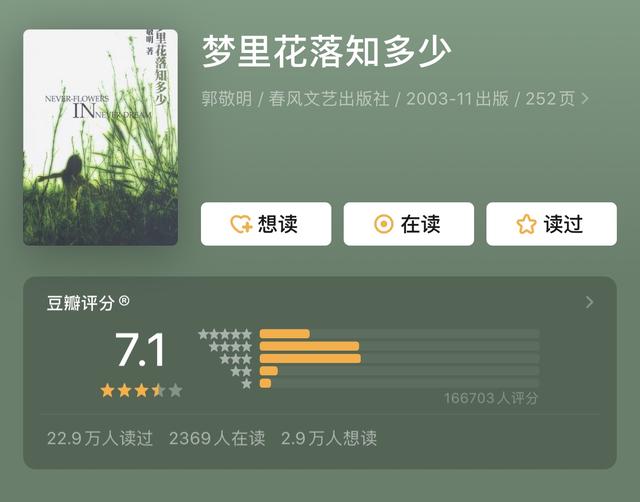
Task: Click the three-star rating distribution bar
Action: [400, 359]
